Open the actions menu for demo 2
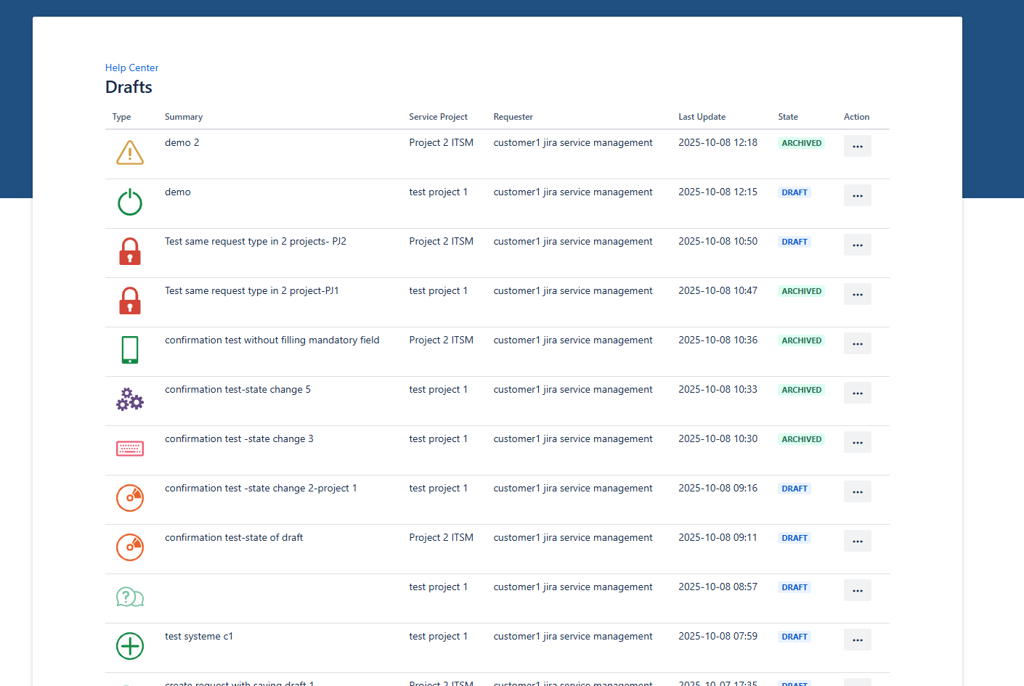 [857, 145]
